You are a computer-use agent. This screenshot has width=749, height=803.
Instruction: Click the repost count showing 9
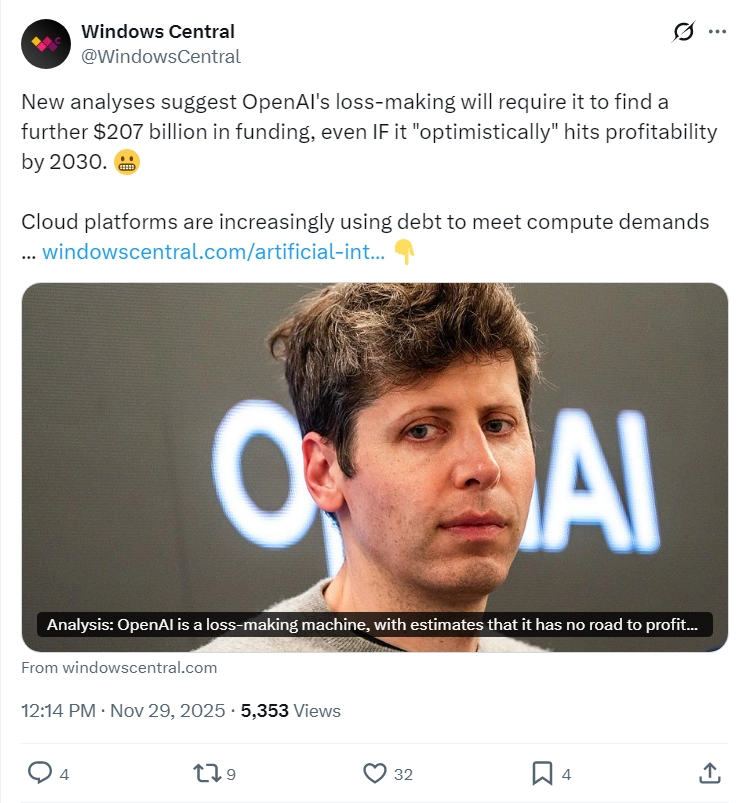(x=230, y=772)
